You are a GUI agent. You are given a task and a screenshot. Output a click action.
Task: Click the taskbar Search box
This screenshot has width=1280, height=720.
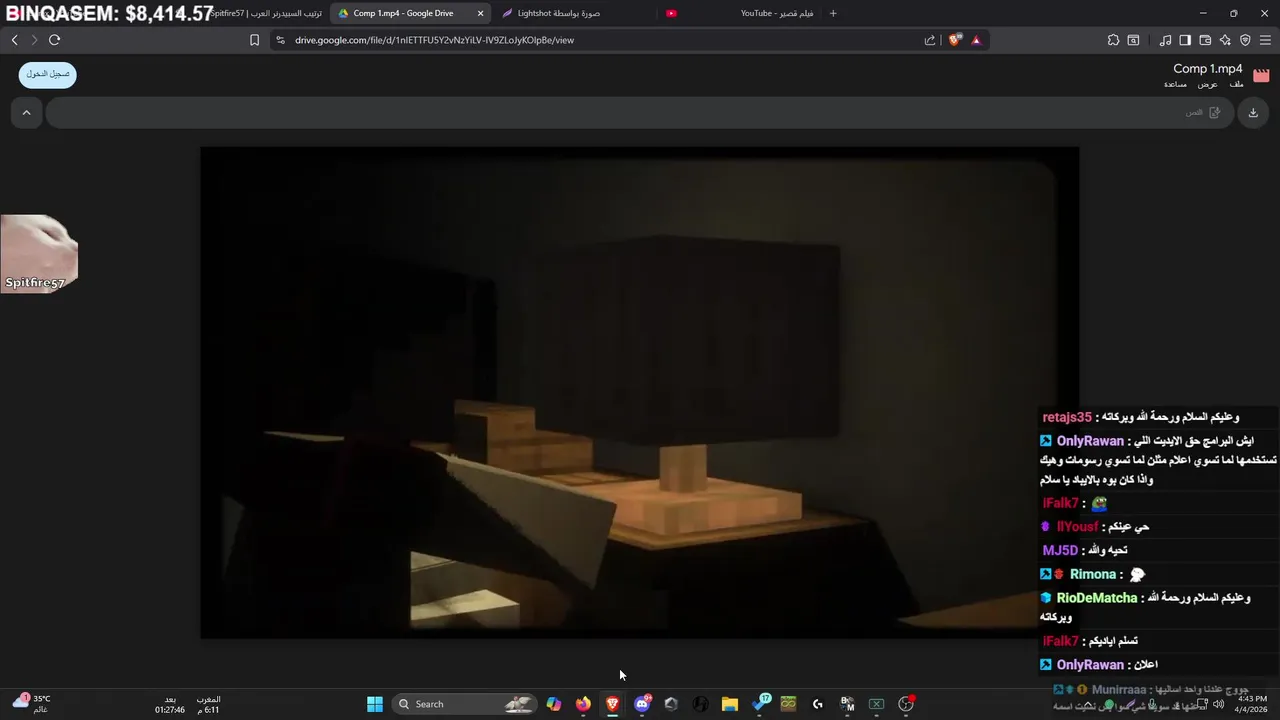(465, 704)
